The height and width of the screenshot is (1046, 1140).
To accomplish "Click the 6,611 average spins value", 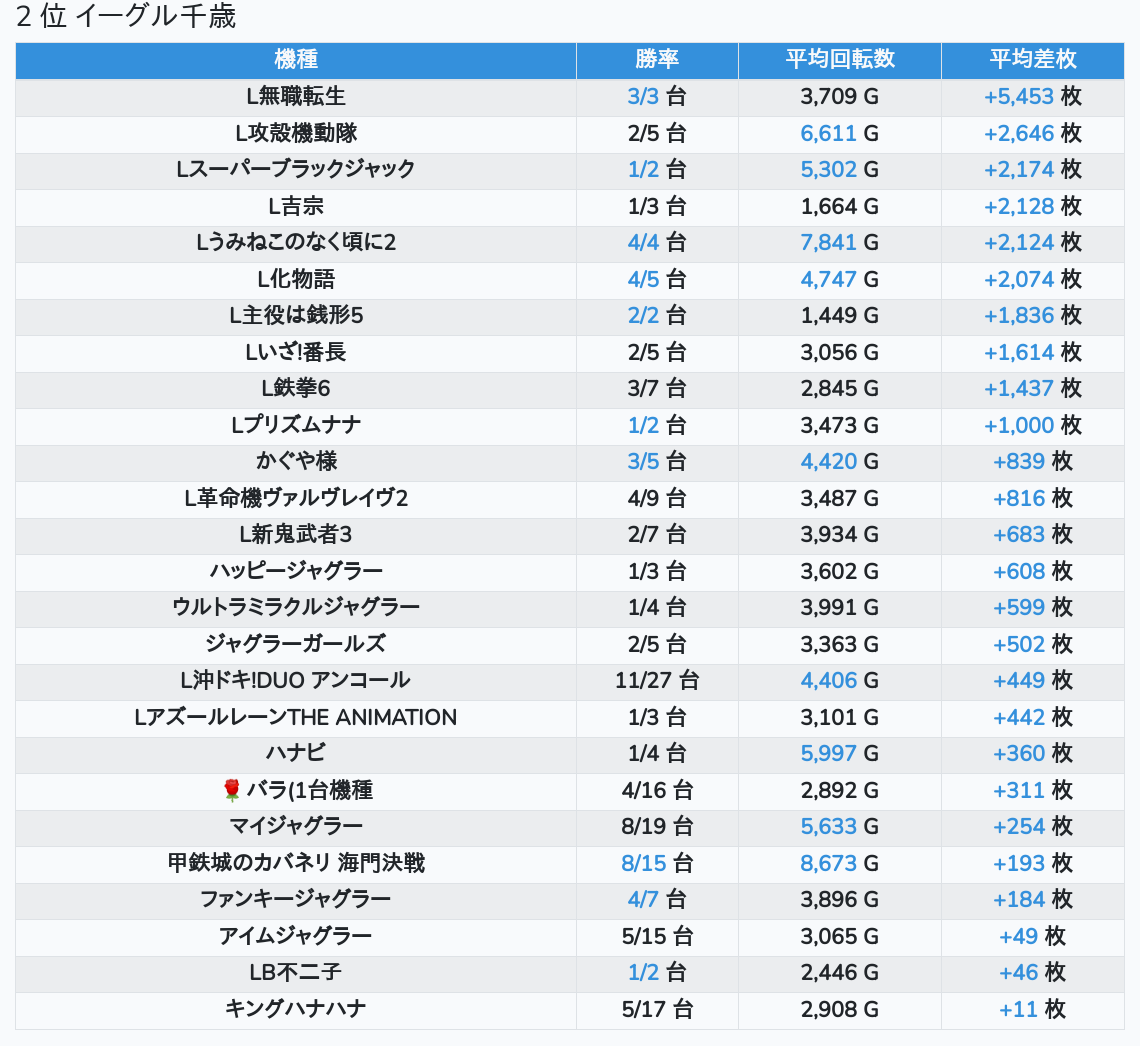I will (828, 133).
